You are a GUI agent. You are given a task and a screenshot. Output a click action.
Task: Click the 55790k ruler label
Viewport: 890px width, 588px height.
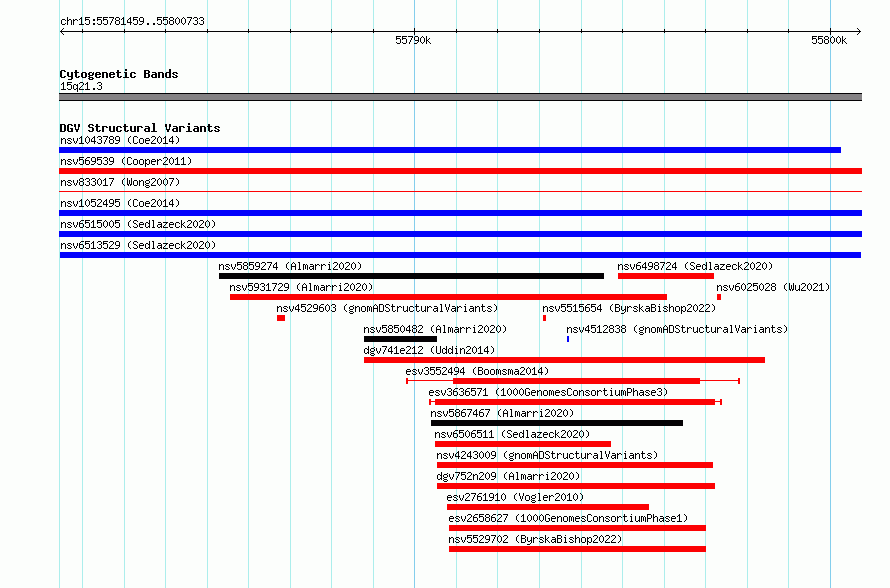[x=413, y=40]
